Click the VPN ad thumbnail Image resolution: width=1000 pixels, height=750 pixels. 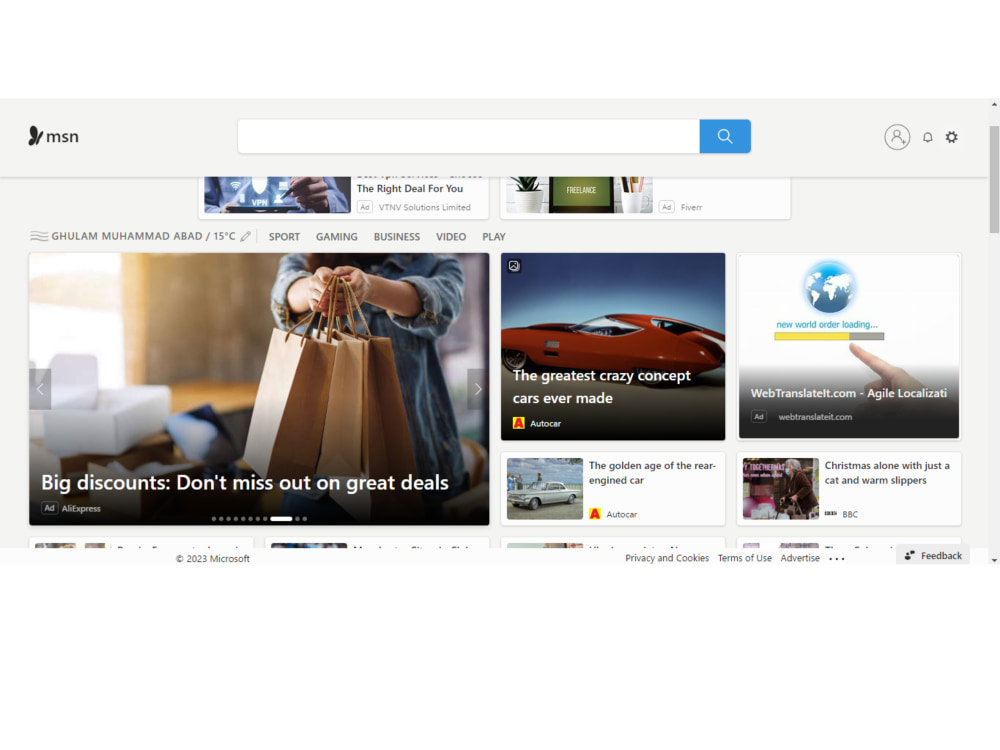[277, 195]
